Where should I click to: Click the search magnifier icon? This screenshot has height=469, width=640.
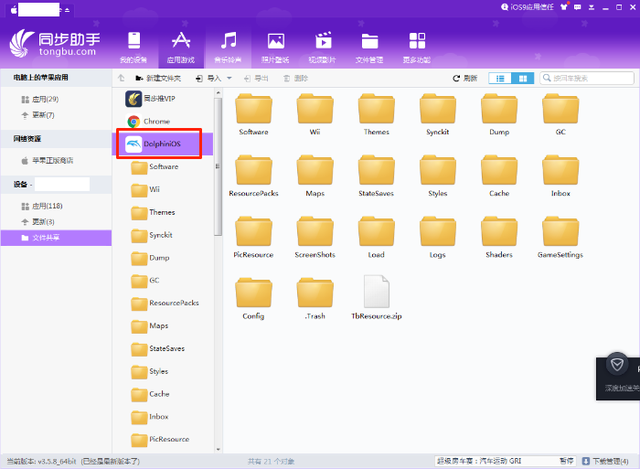coord(547,78)
